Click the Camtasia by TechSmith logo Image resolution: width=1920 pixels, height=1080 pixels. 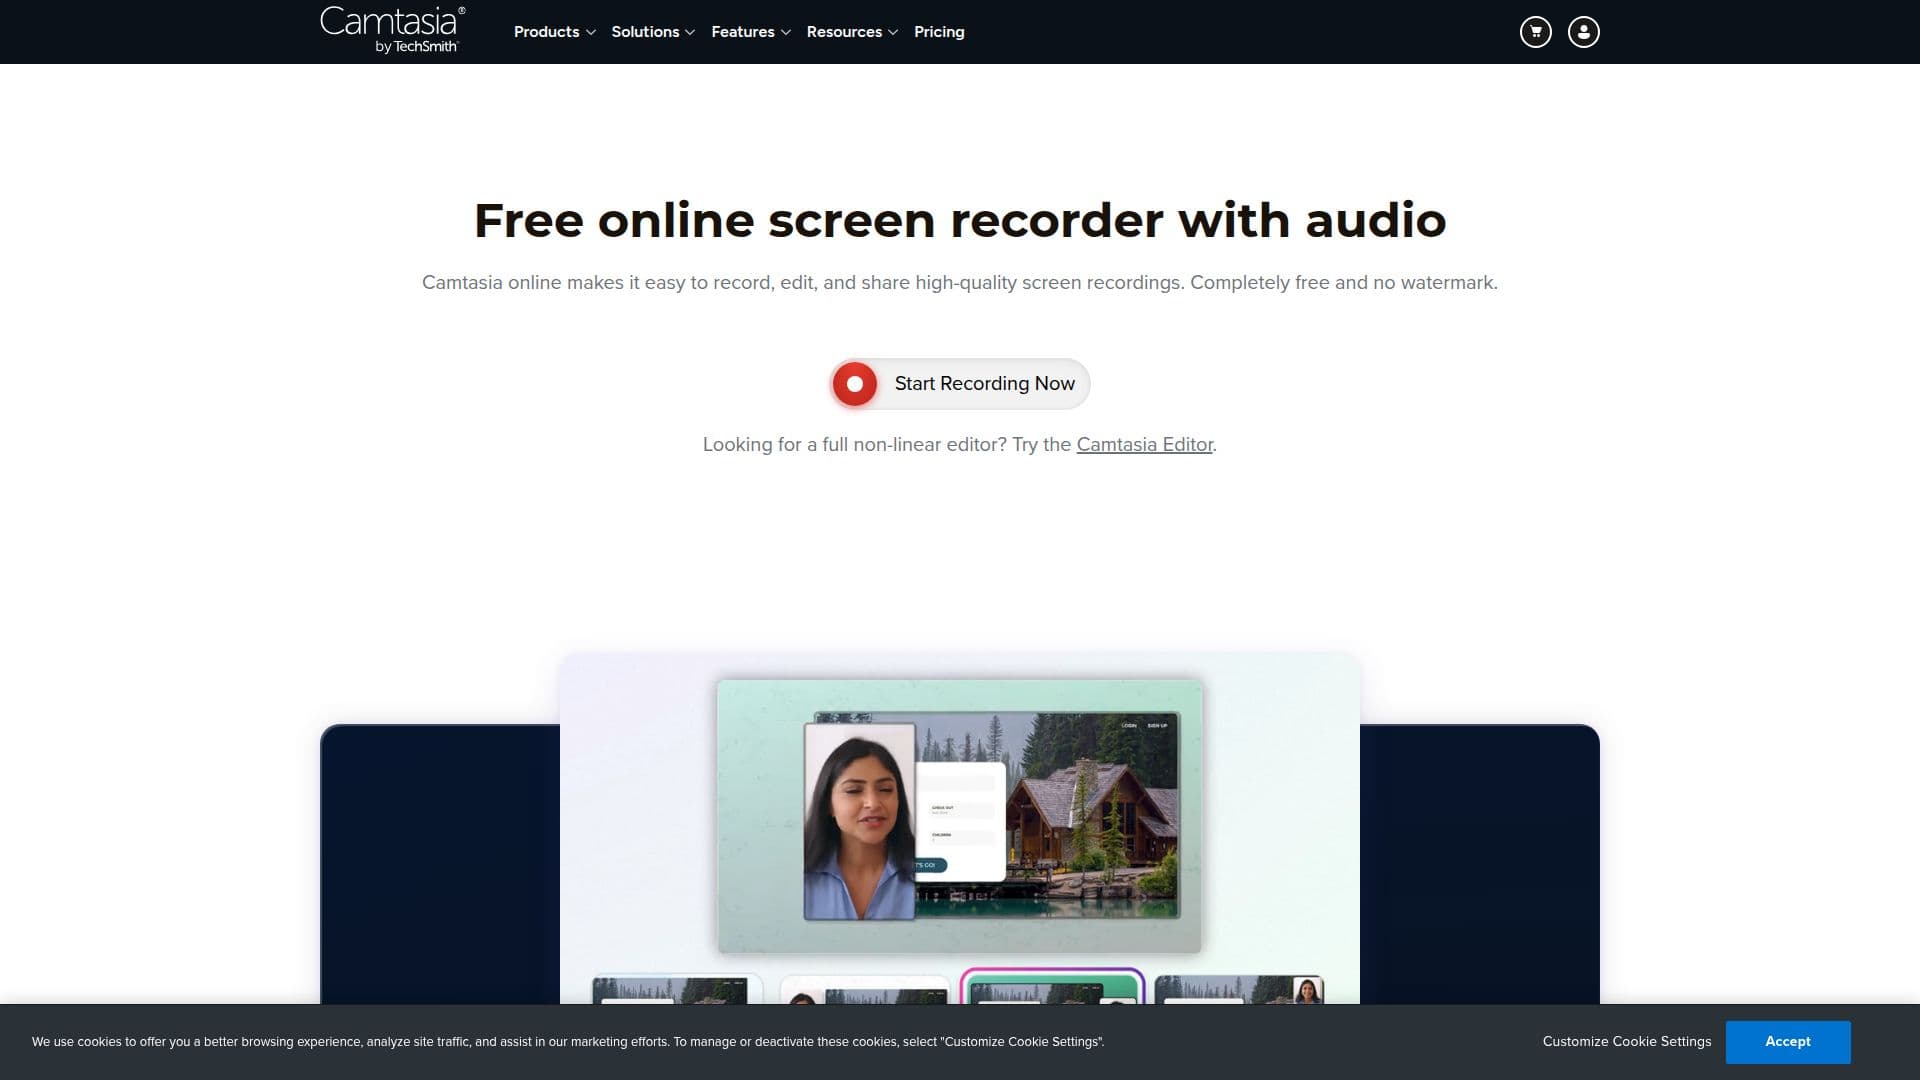pyautogui.click(x=392, y=30)
